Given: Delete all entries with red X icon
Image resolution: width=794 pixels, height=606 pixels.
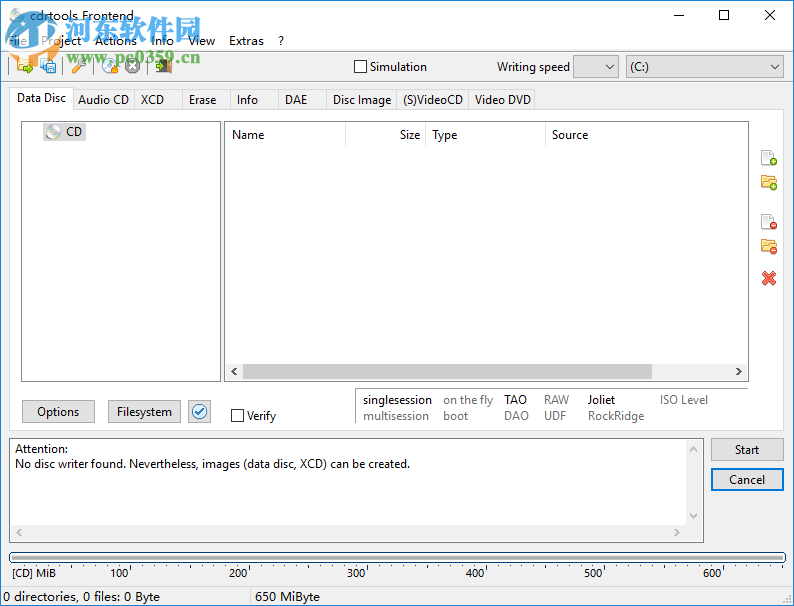Looking at the screenshot, I should coord(769,278).
